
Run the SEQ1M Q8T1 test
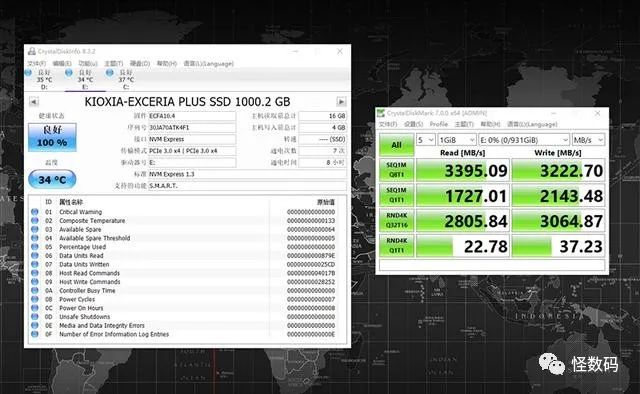(x=396, y=170)
